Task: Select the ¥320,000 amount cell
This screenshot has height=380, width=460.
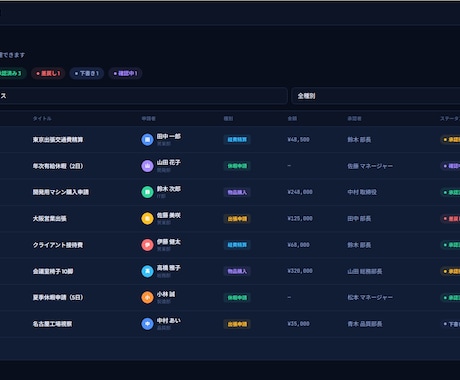Action: pyautogui.click(x=300, y=271)
